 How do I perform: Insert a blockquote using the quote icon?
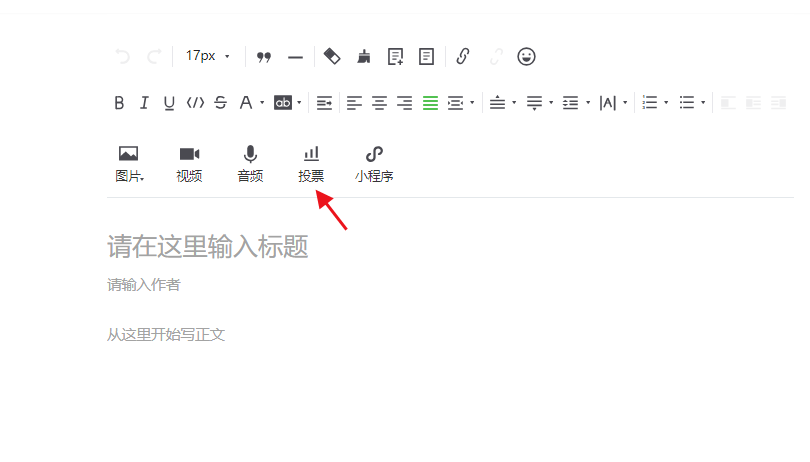pyautogui.click(x=264, y=57)
